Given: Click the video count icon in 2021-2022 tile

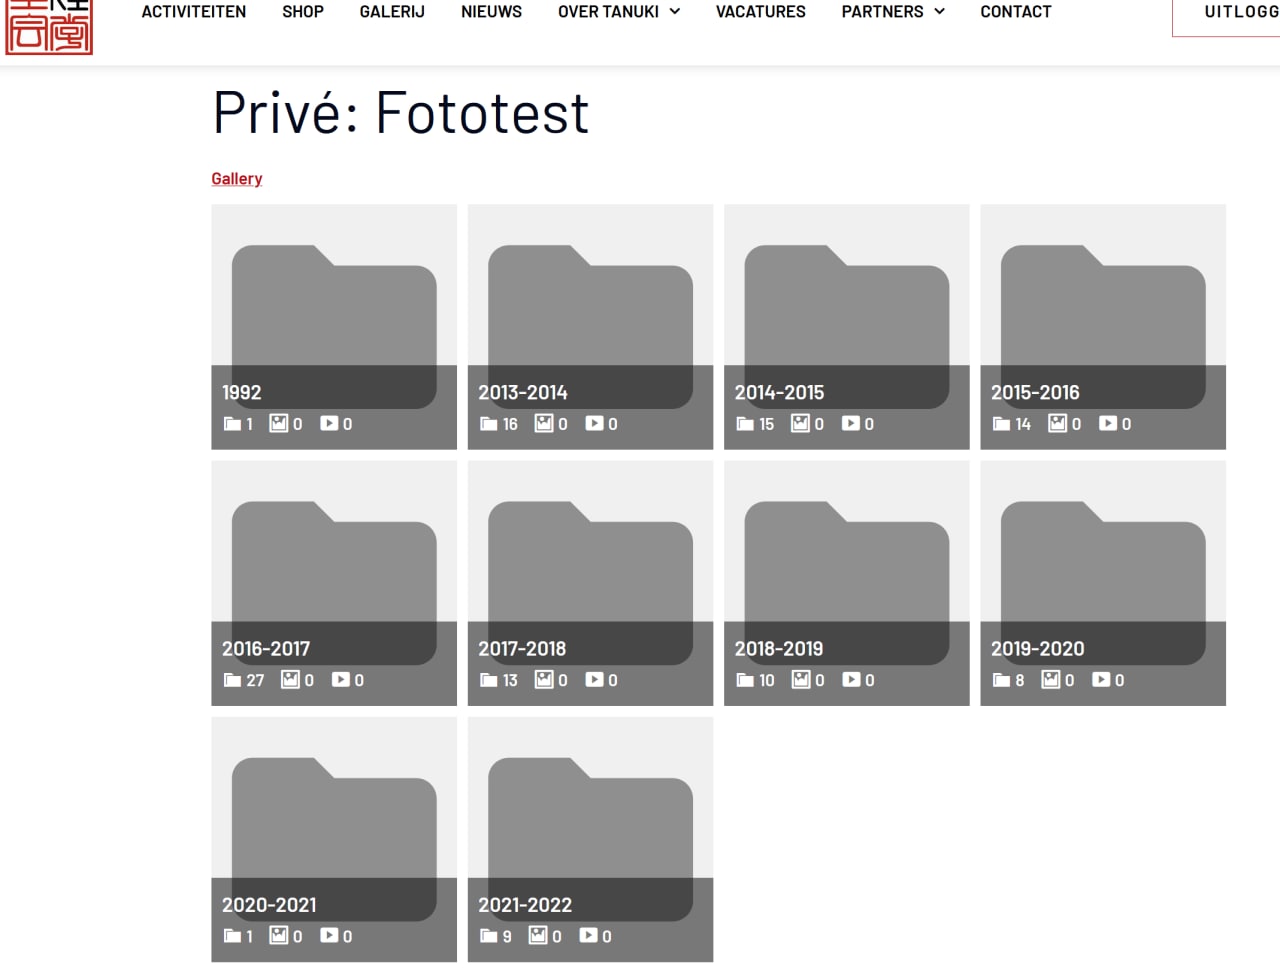Looking at the screenshot, I should click(x=588, y=936).
